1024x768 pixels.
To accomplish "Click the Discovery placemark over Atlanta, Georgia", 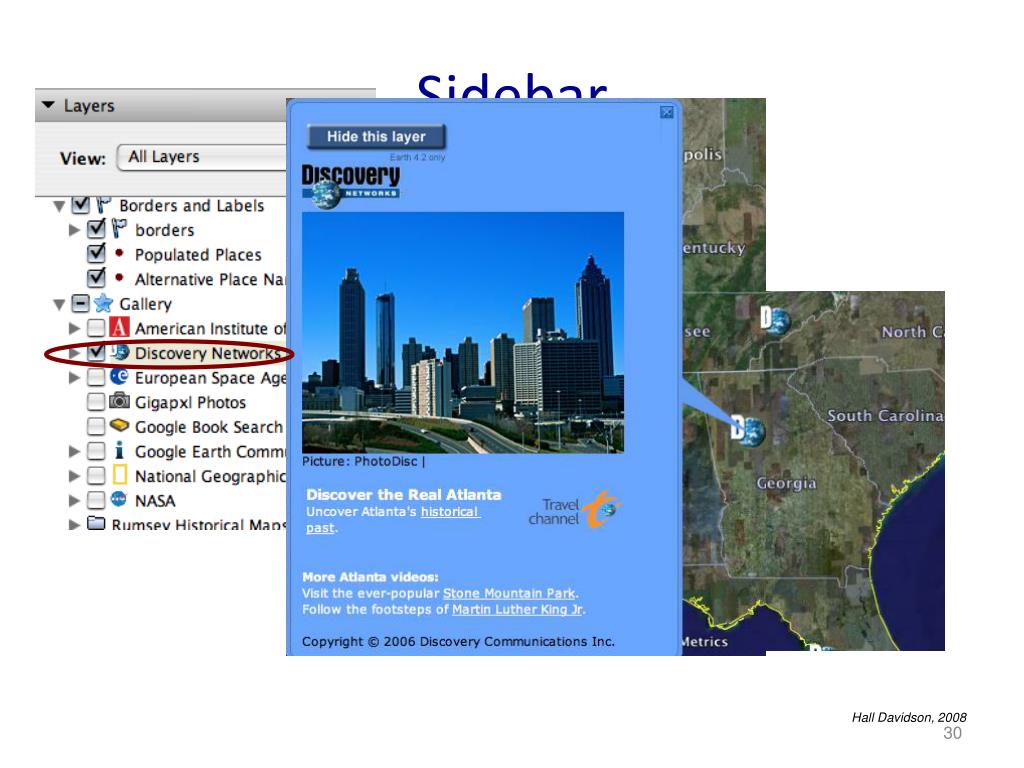I will click(748, 430).
